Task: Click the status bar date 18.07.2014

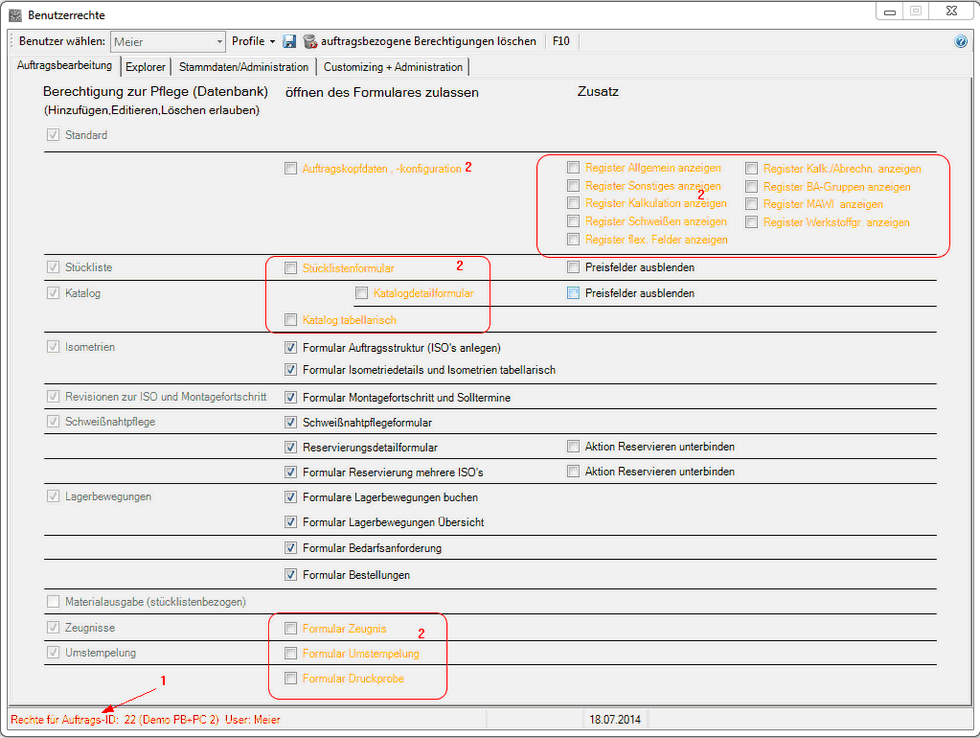Action: click(614, 719)
